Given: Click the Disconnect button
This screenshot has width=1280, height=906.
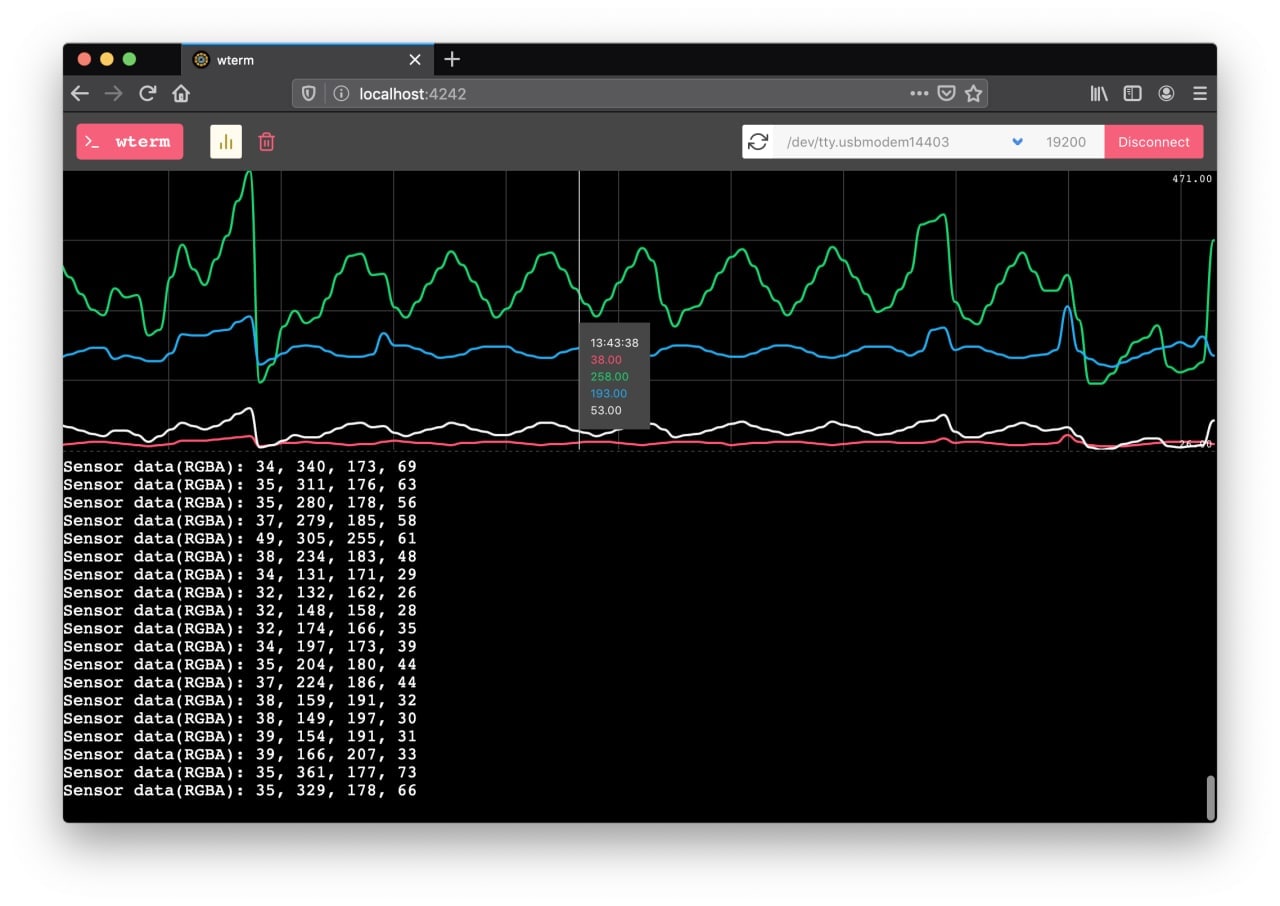Looking at the screenshot, I should [1154, 142].
